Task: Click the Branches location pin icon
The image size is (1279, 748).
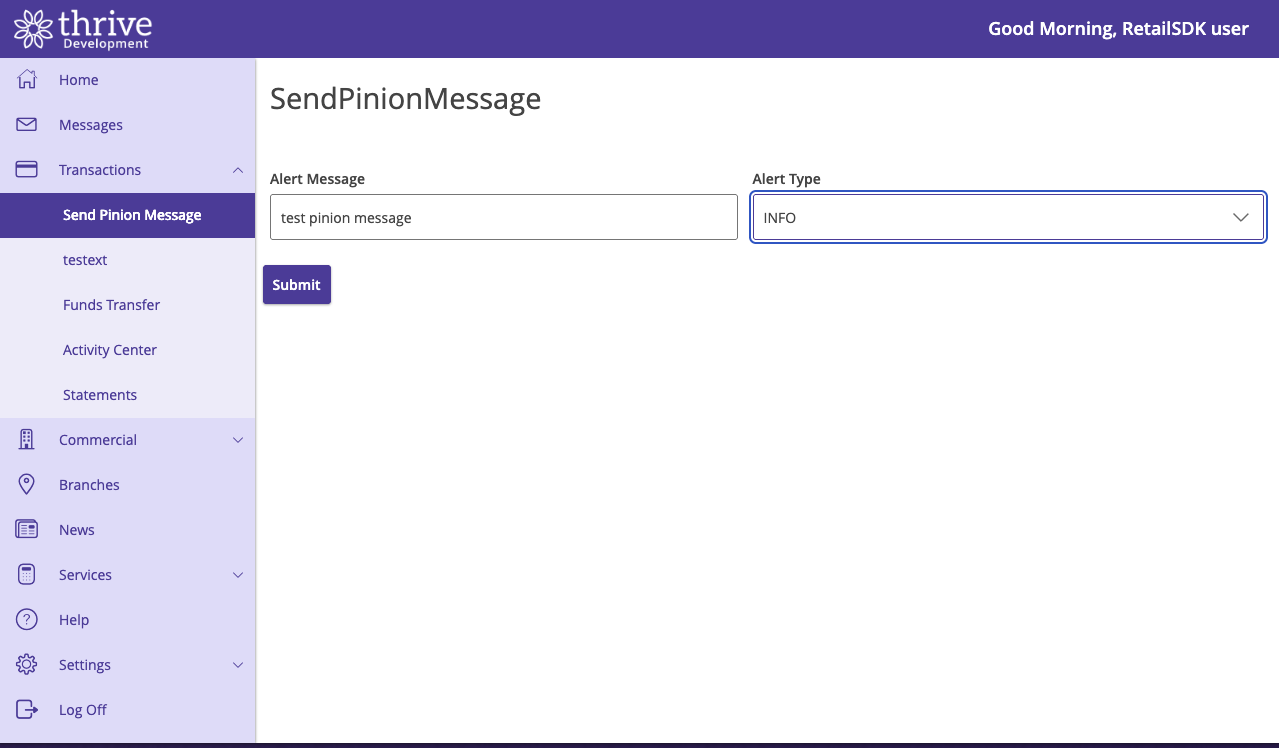Action: [27, 485]
